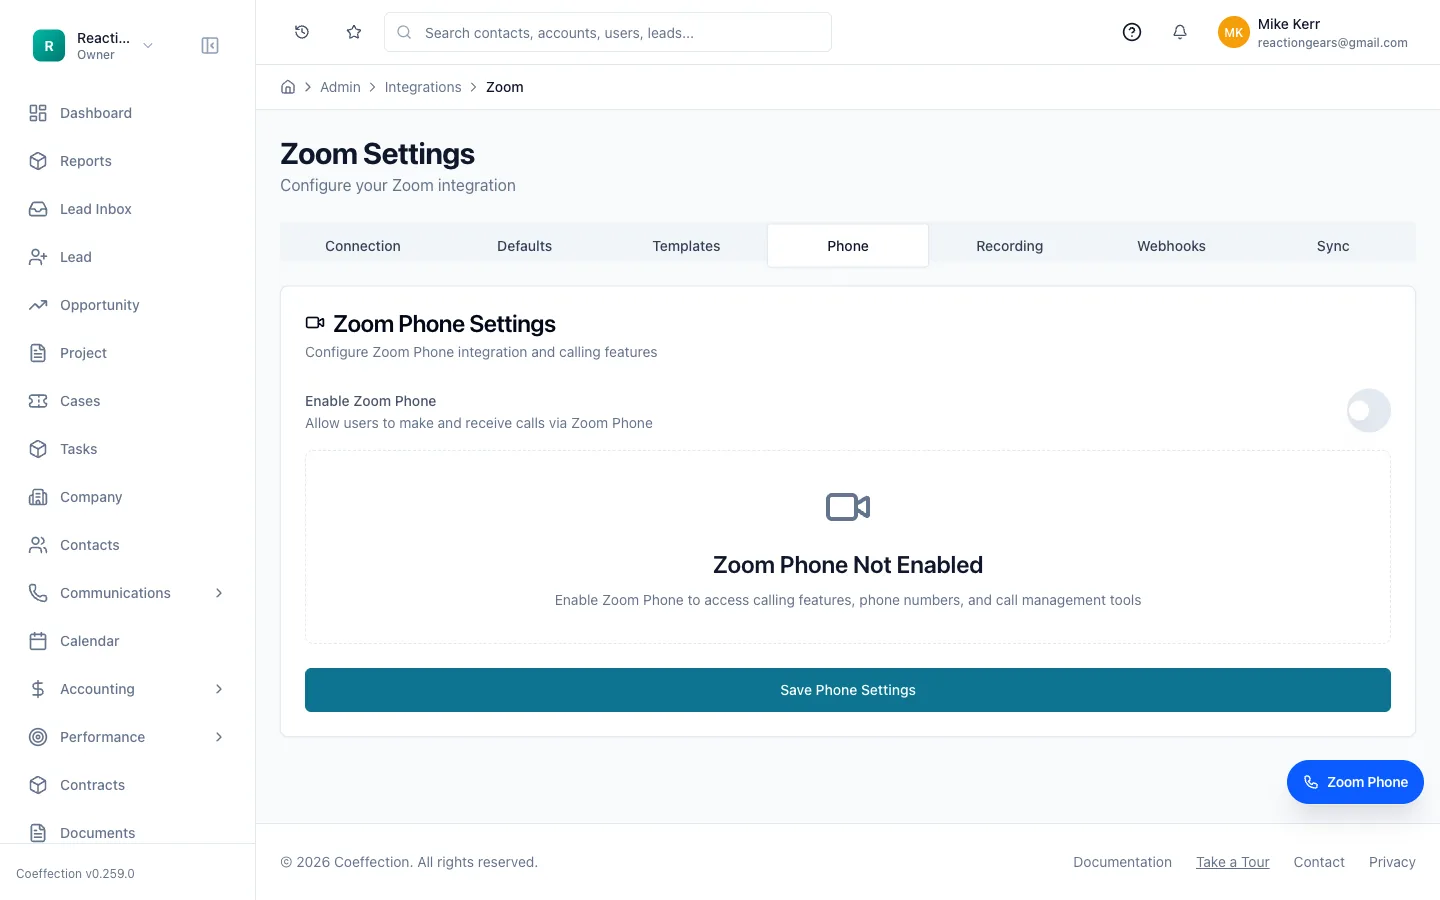Click the MK user avatar

click(x=1234, y=32)
